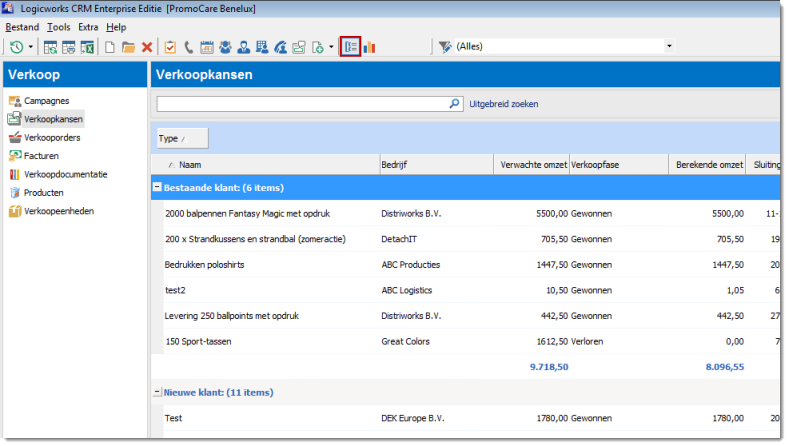Add a calendar appointment
788x446 pixels.
207,47
